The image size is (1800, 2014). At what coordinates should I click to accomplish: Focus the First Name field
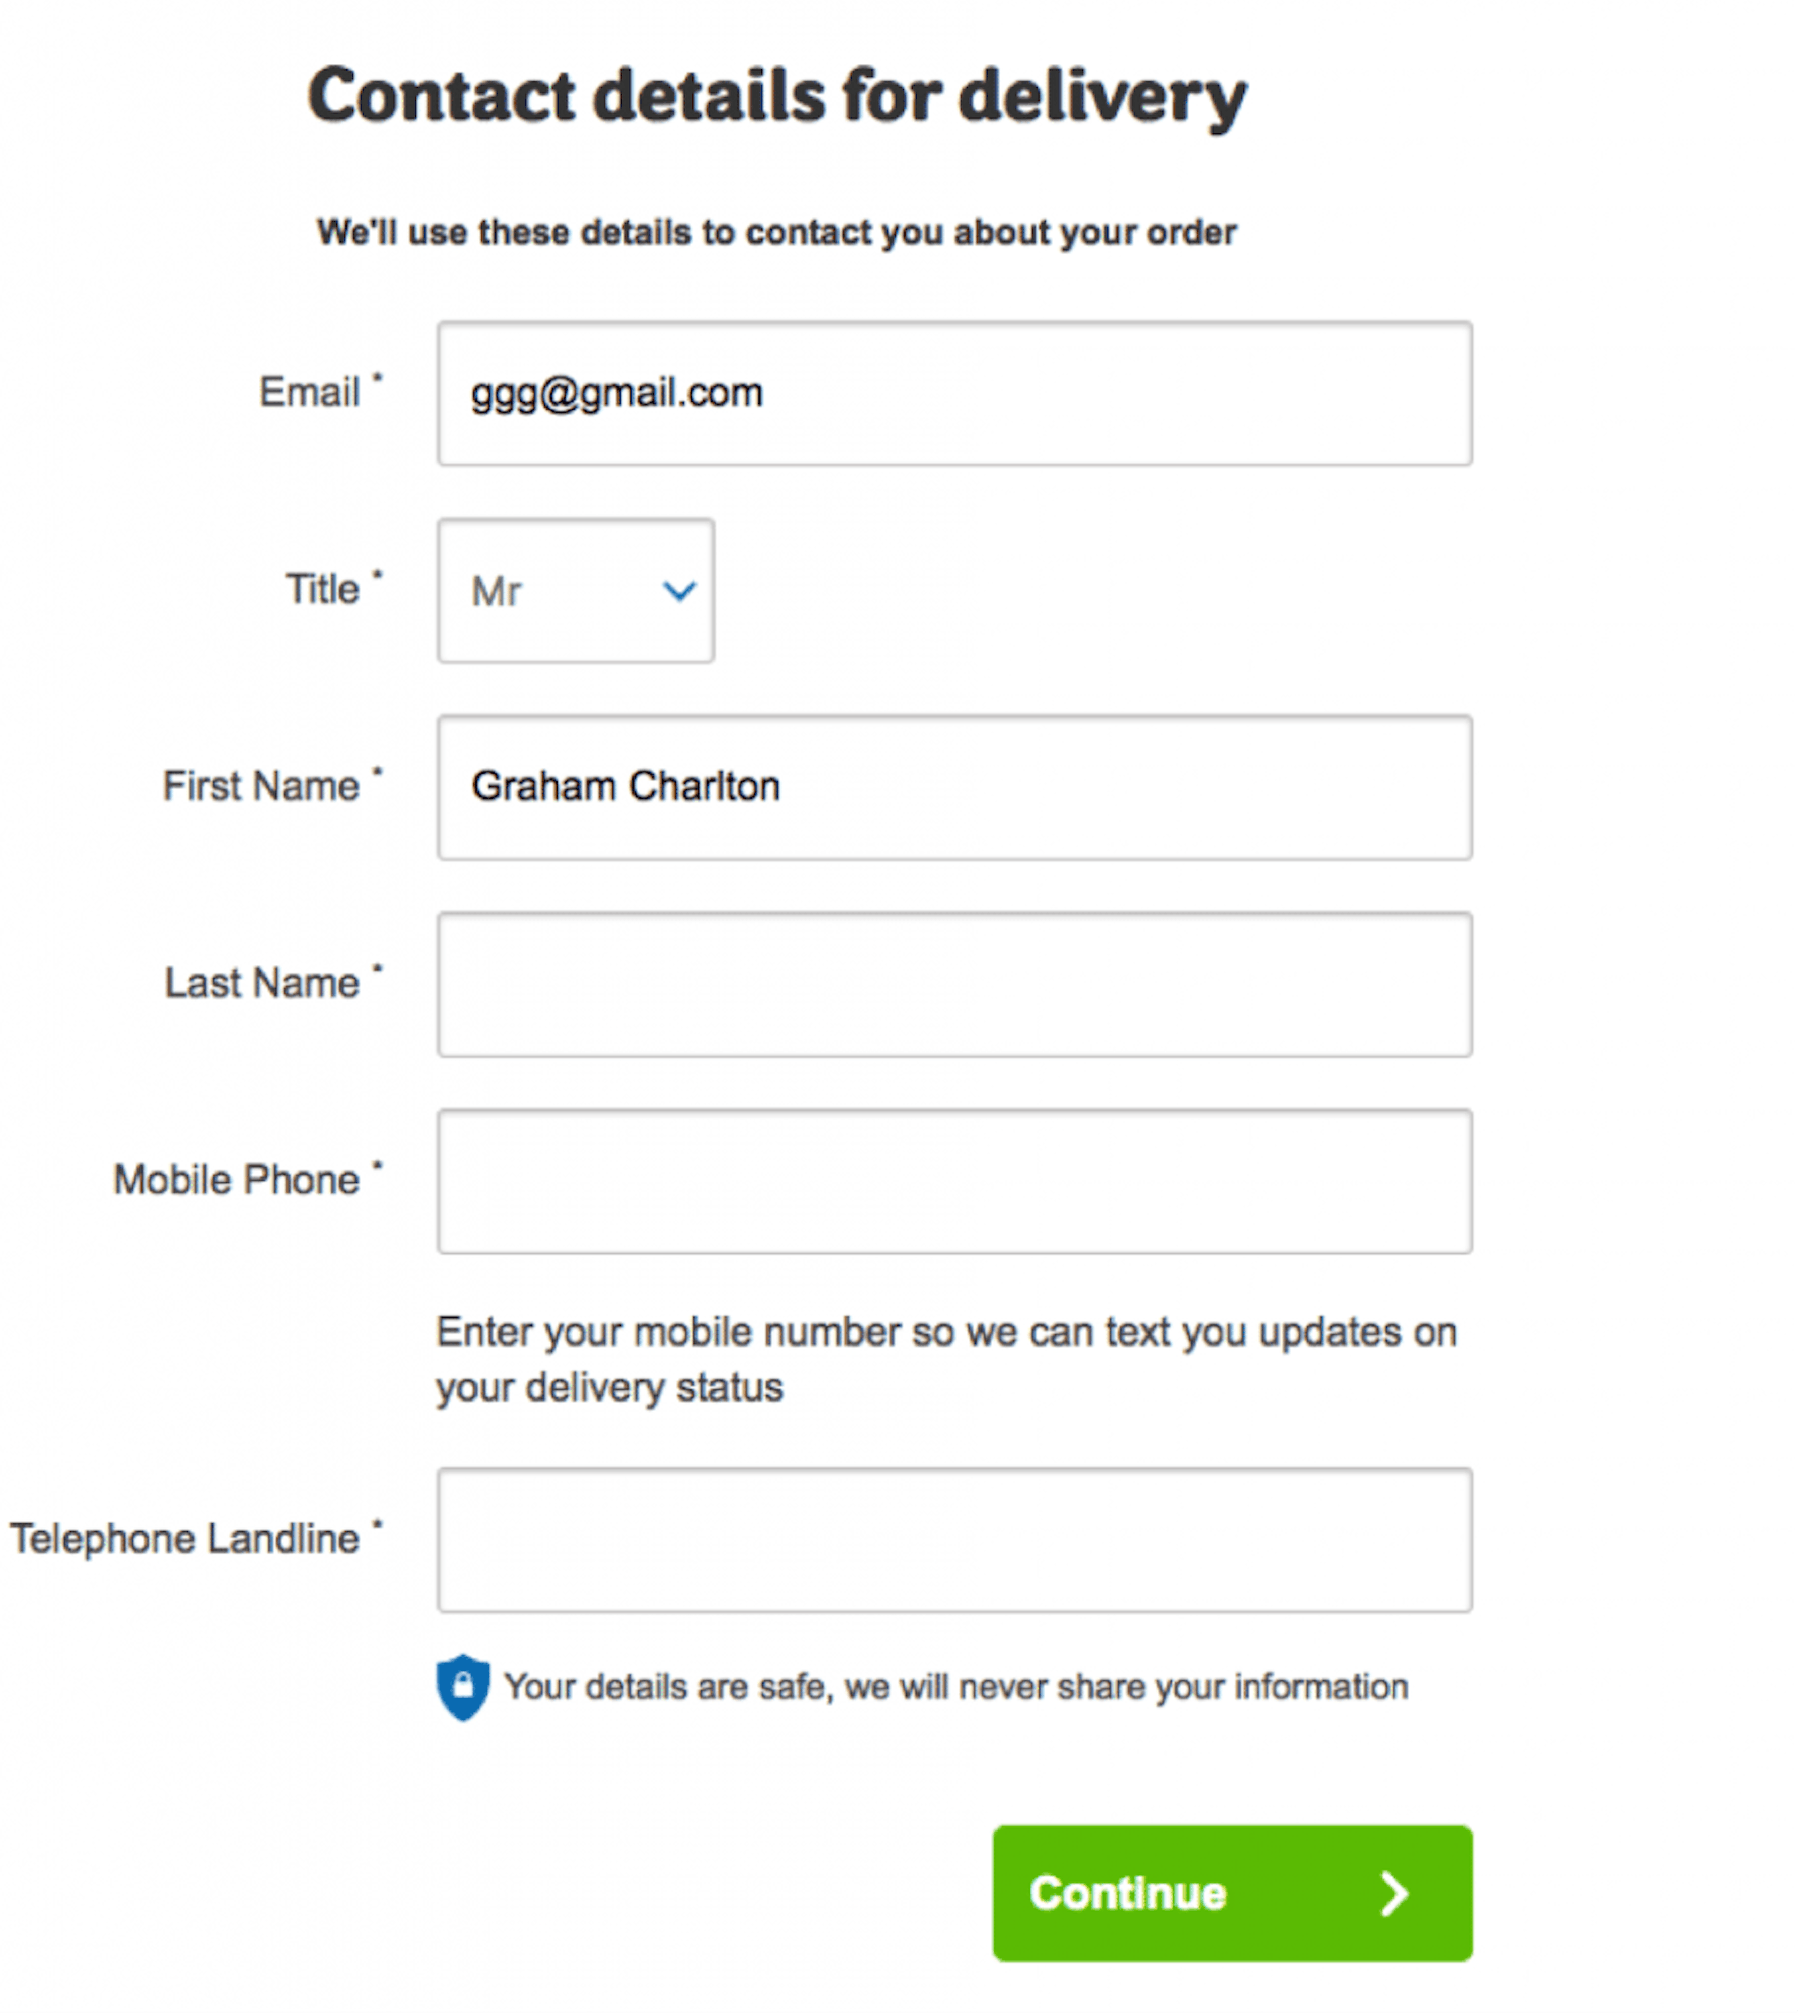coord(955,787)
